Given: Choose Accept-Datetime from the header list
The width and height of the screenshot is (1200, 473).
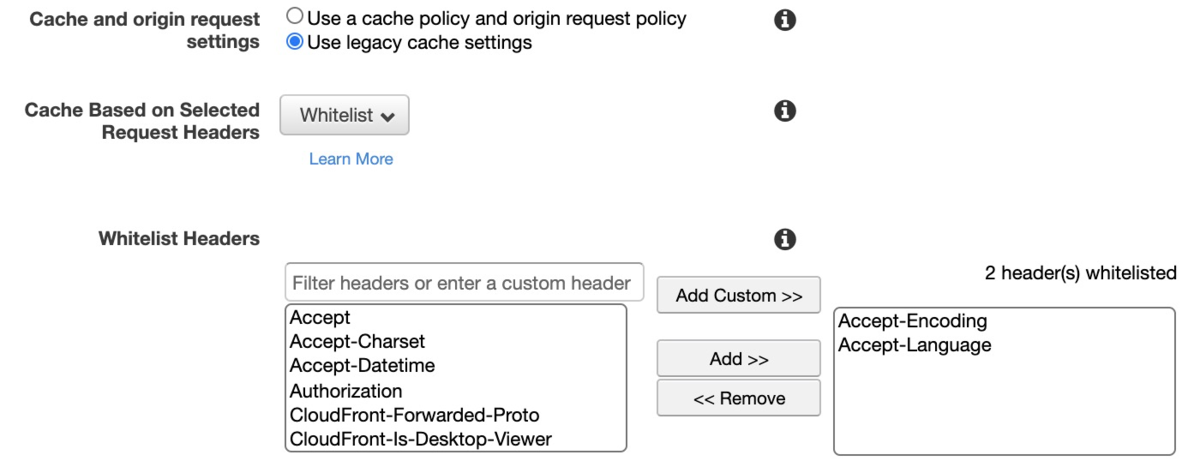Looking at the screenshot, I should [362, 366].
